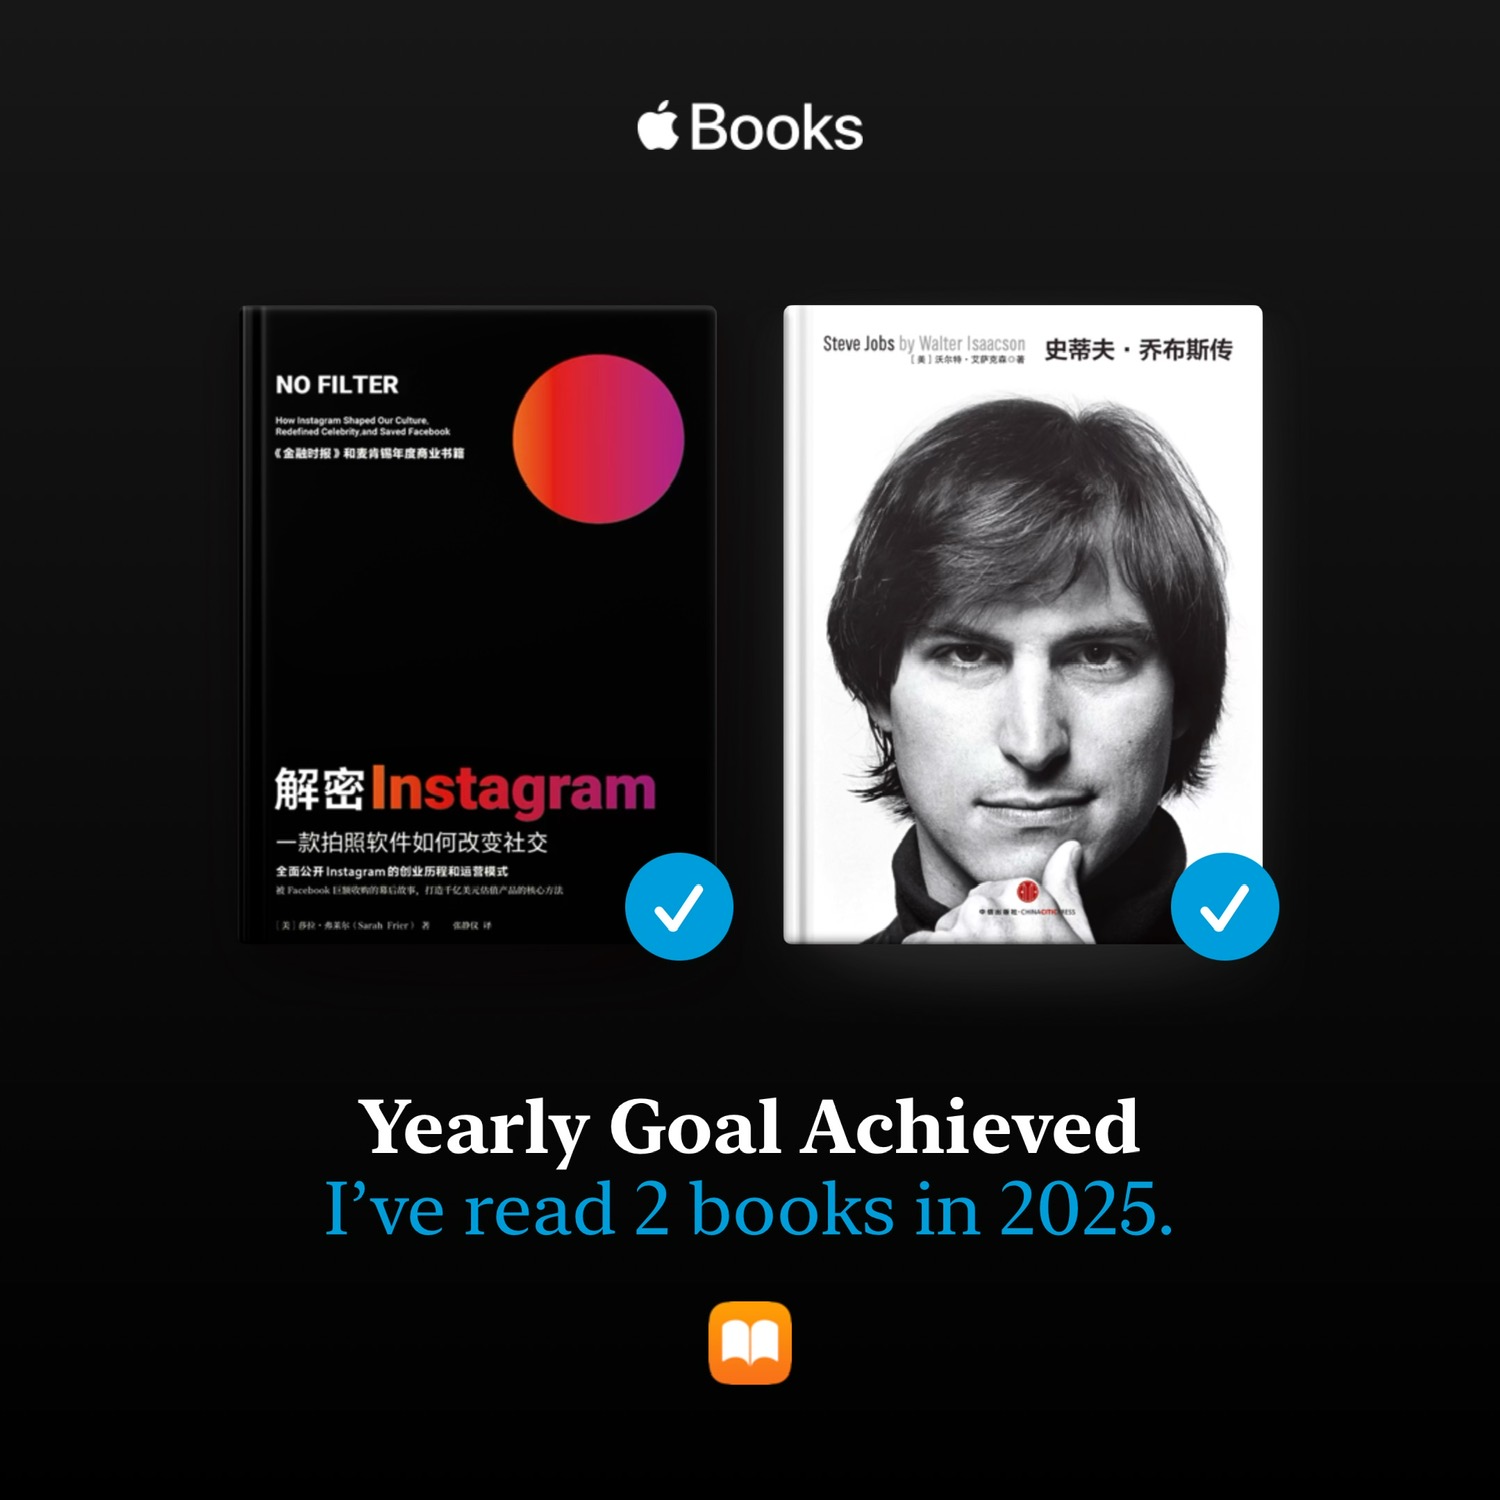Click the 'NO FILTER' title text
The image size is (1500, 1500).
click(337, 385)
